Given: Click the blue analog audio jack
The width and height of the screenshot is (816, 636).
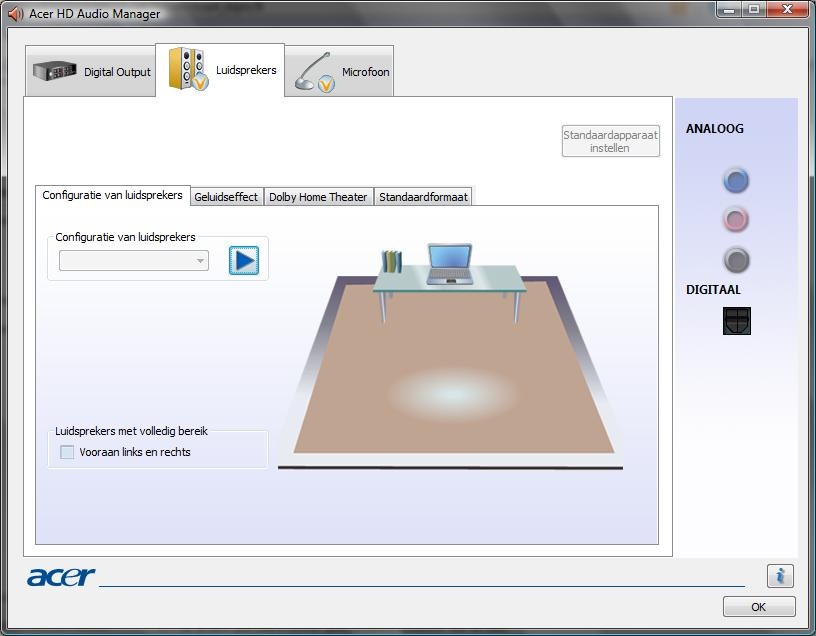Looking at the screenshot, I should (736, 181).
